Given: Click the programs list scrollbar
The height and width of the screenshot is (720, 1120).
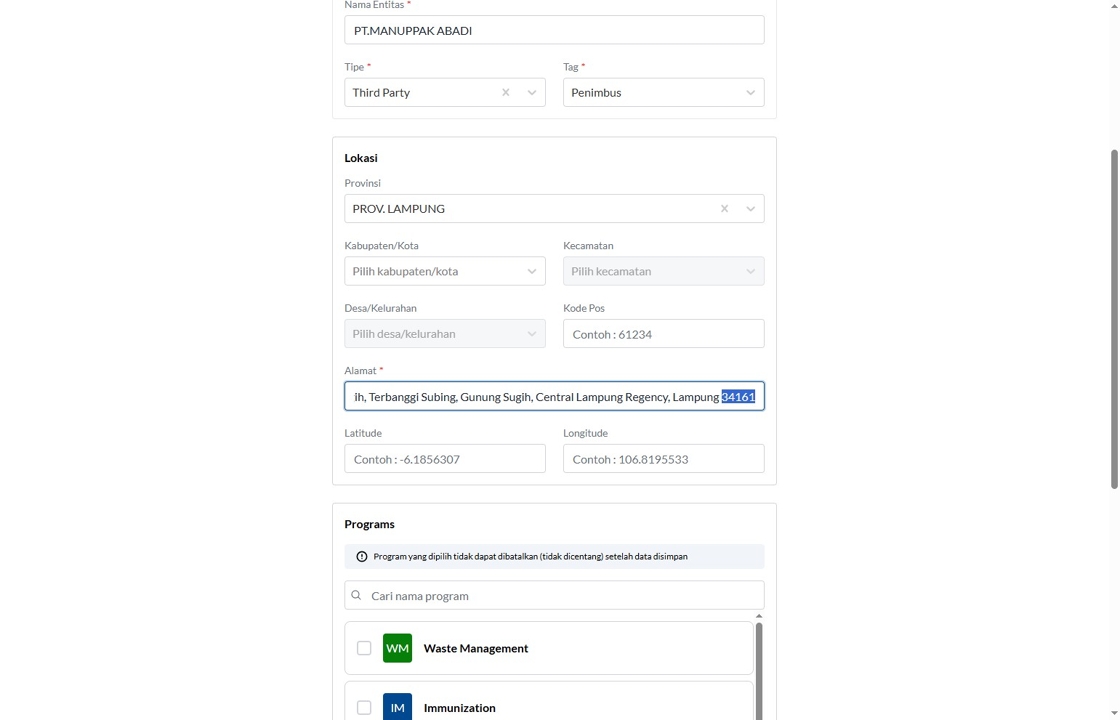Looking at the screenshot, I should [759, 668].
